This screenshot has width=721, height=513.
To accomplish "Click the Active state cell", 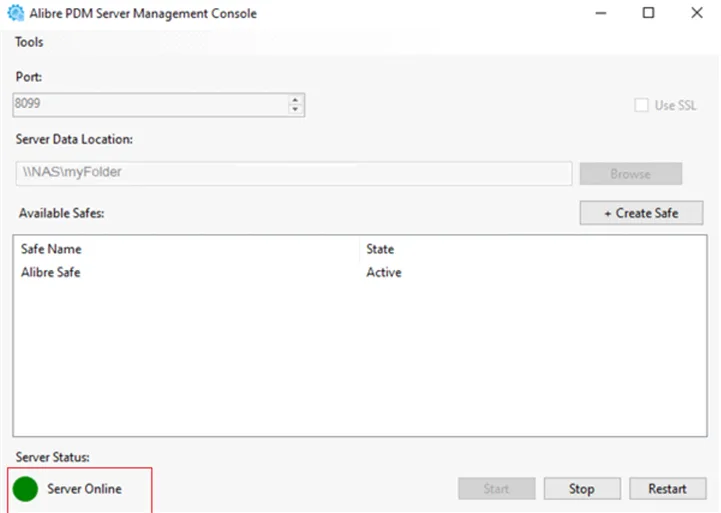I will point(383,272).
